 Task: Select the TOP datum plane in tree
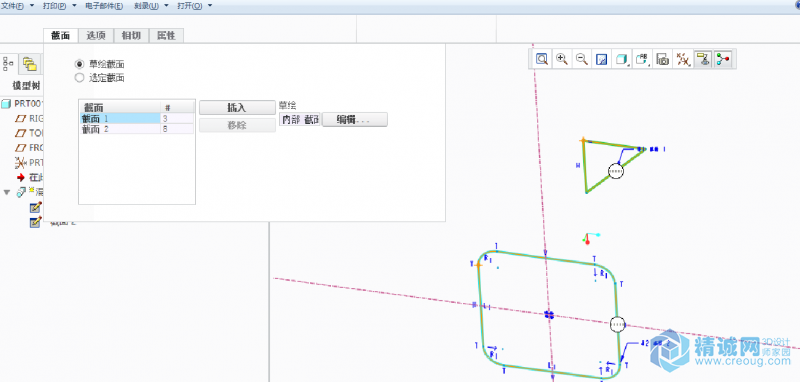pos(30,134)
